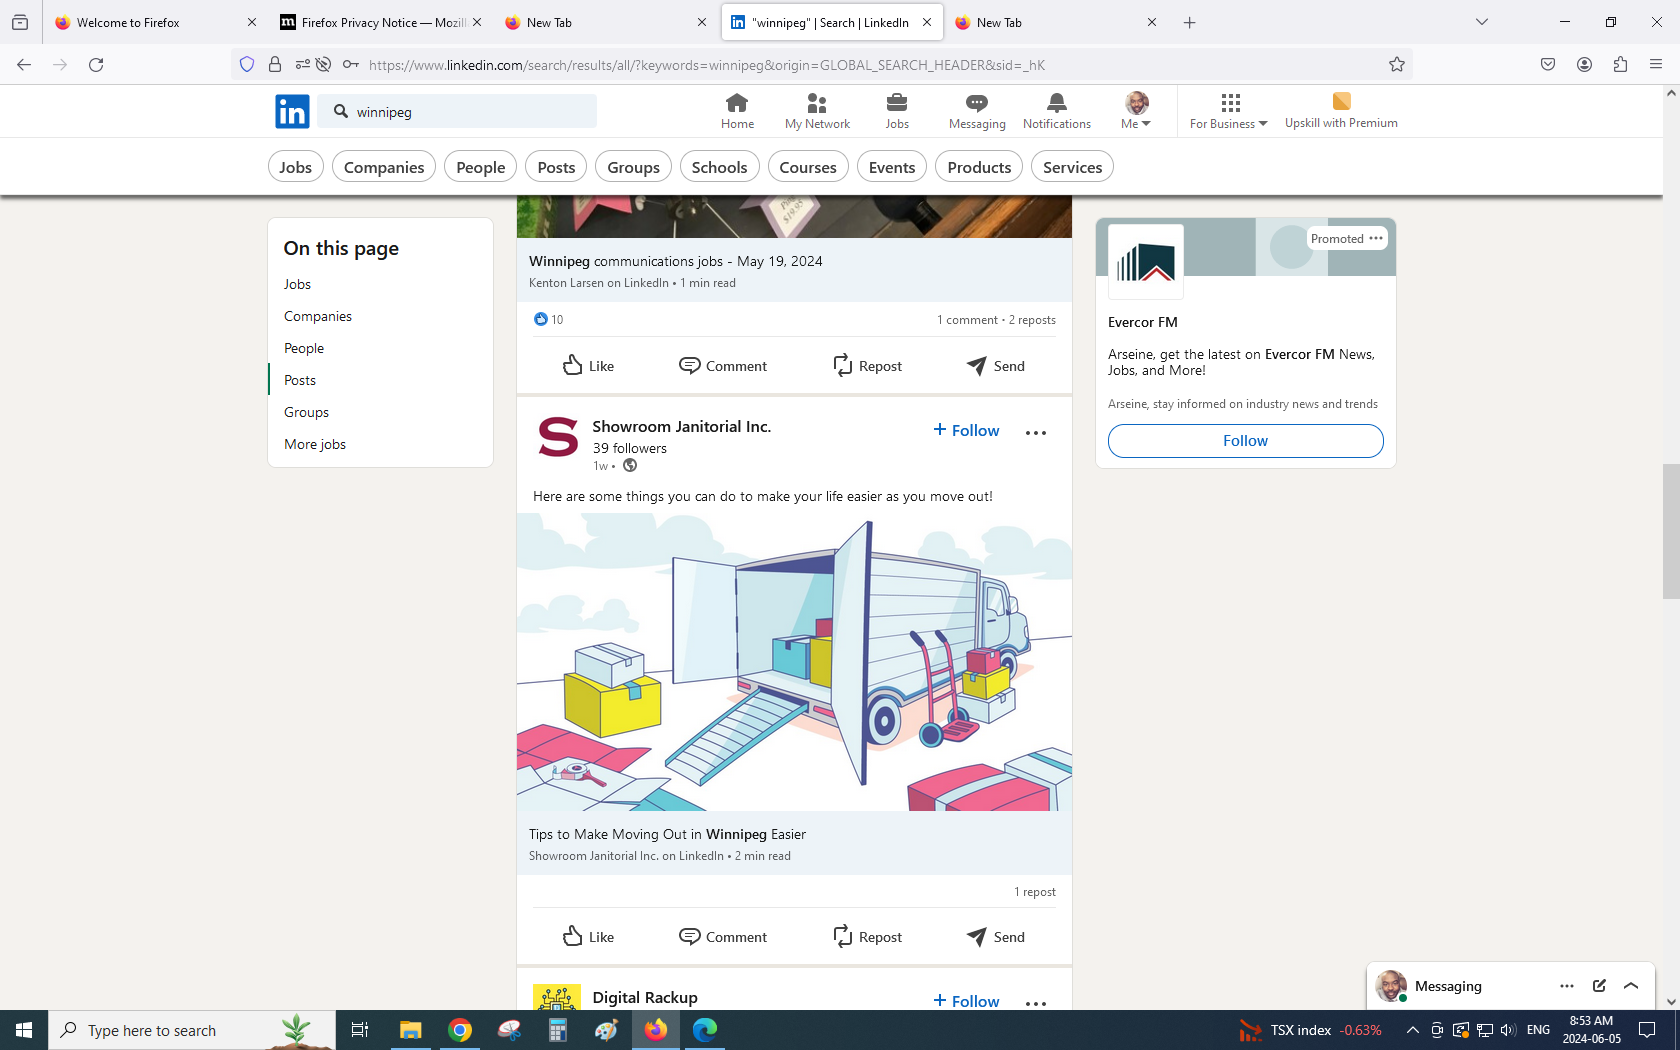Click the page vertical scrollbar
The width and height of the screenshot is (1680, 1050).
(1671, 530)
